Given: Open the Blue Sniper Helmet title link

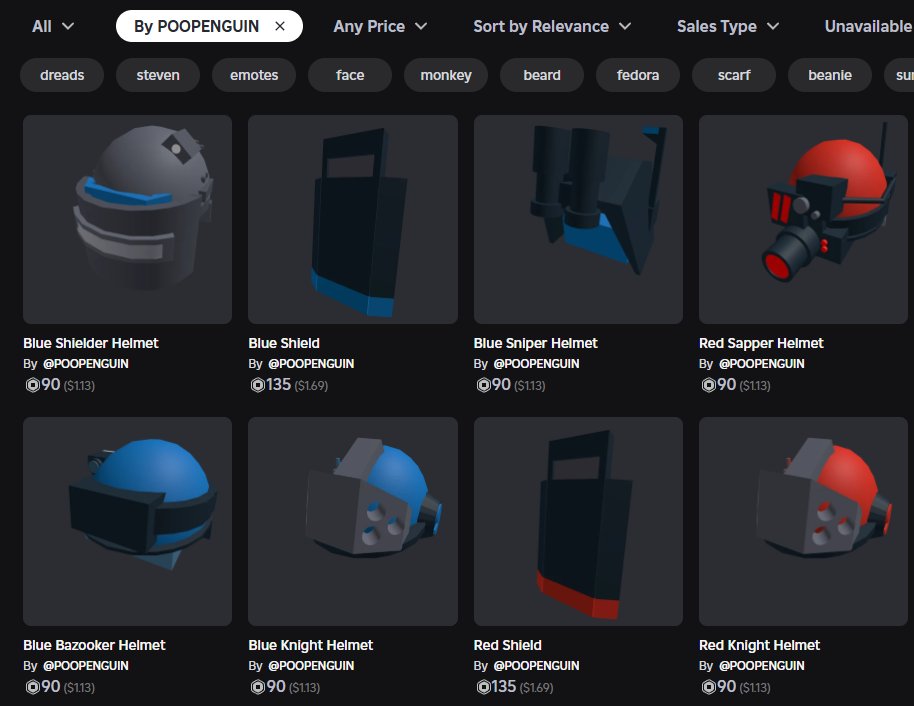Looking at the screenshot, I should click(x=536, y=343).
